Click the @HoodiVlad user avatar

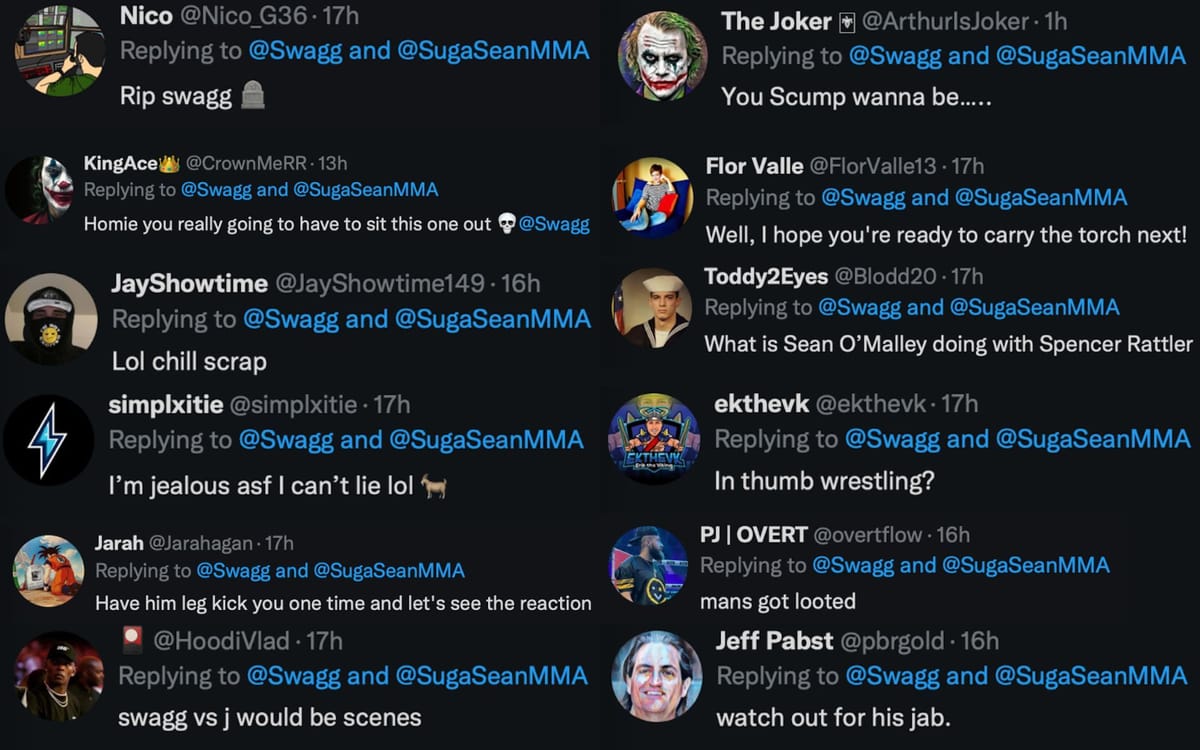pyautogui.click(x=59, y=677)
